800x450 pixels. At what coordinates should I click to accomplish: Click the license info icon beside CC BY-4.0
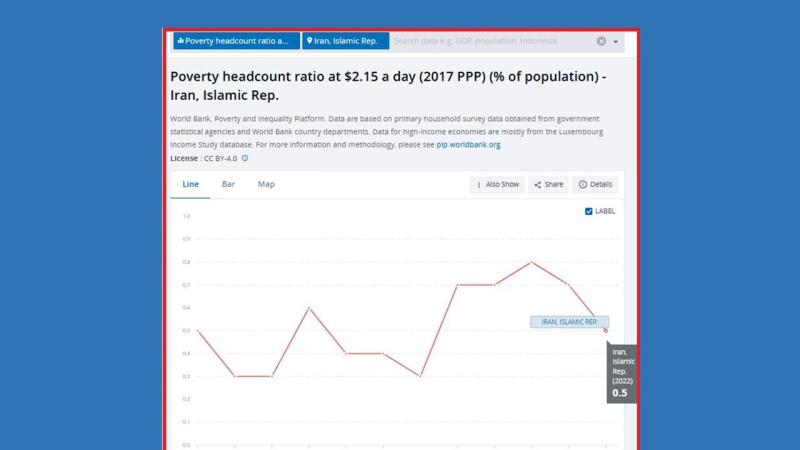coord(245,158)
